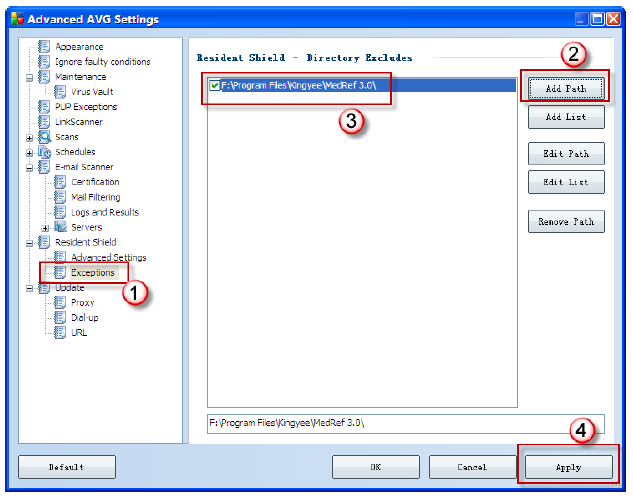Cancel the settings dialog

472,467
